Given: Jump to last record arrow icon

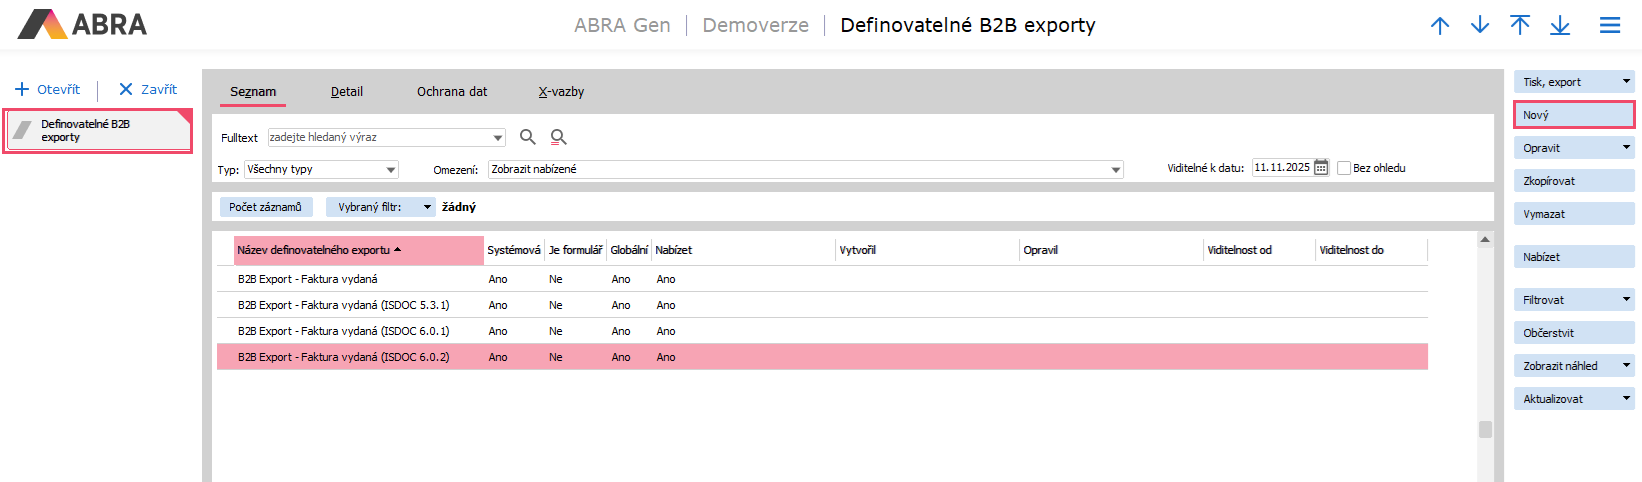Looking at the screenshot, I should click(x=1560, y=25).
